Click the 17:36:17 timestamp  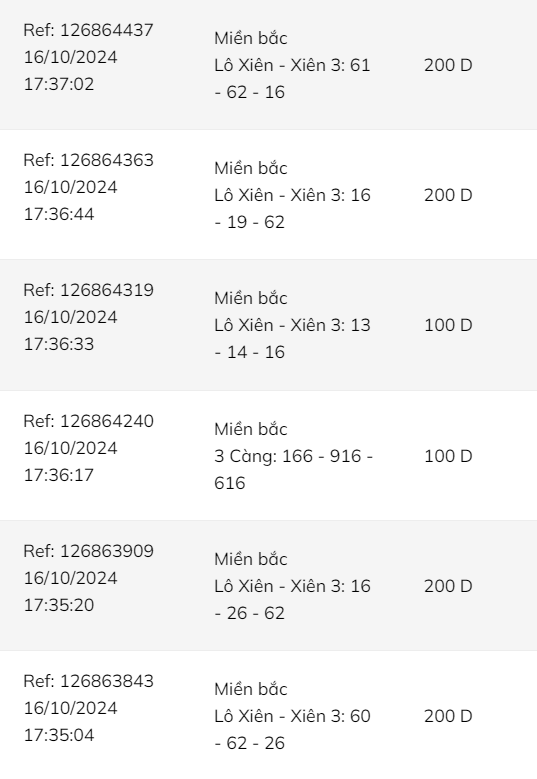[x=59, y=475]
